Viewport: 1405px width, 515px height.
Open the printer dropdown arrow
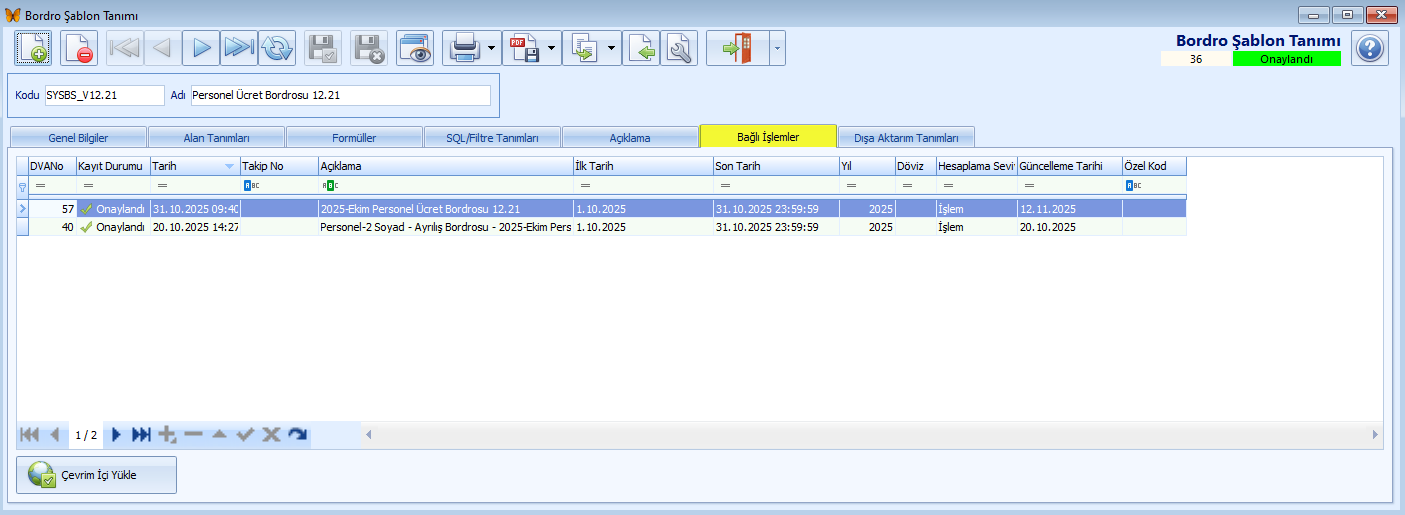[493, 48]
